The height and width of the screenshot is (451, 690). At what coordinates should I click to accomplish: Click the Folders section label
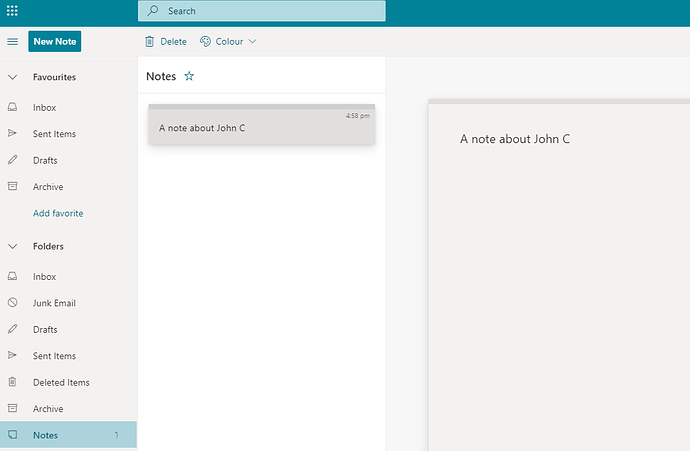tap(48, 246)
